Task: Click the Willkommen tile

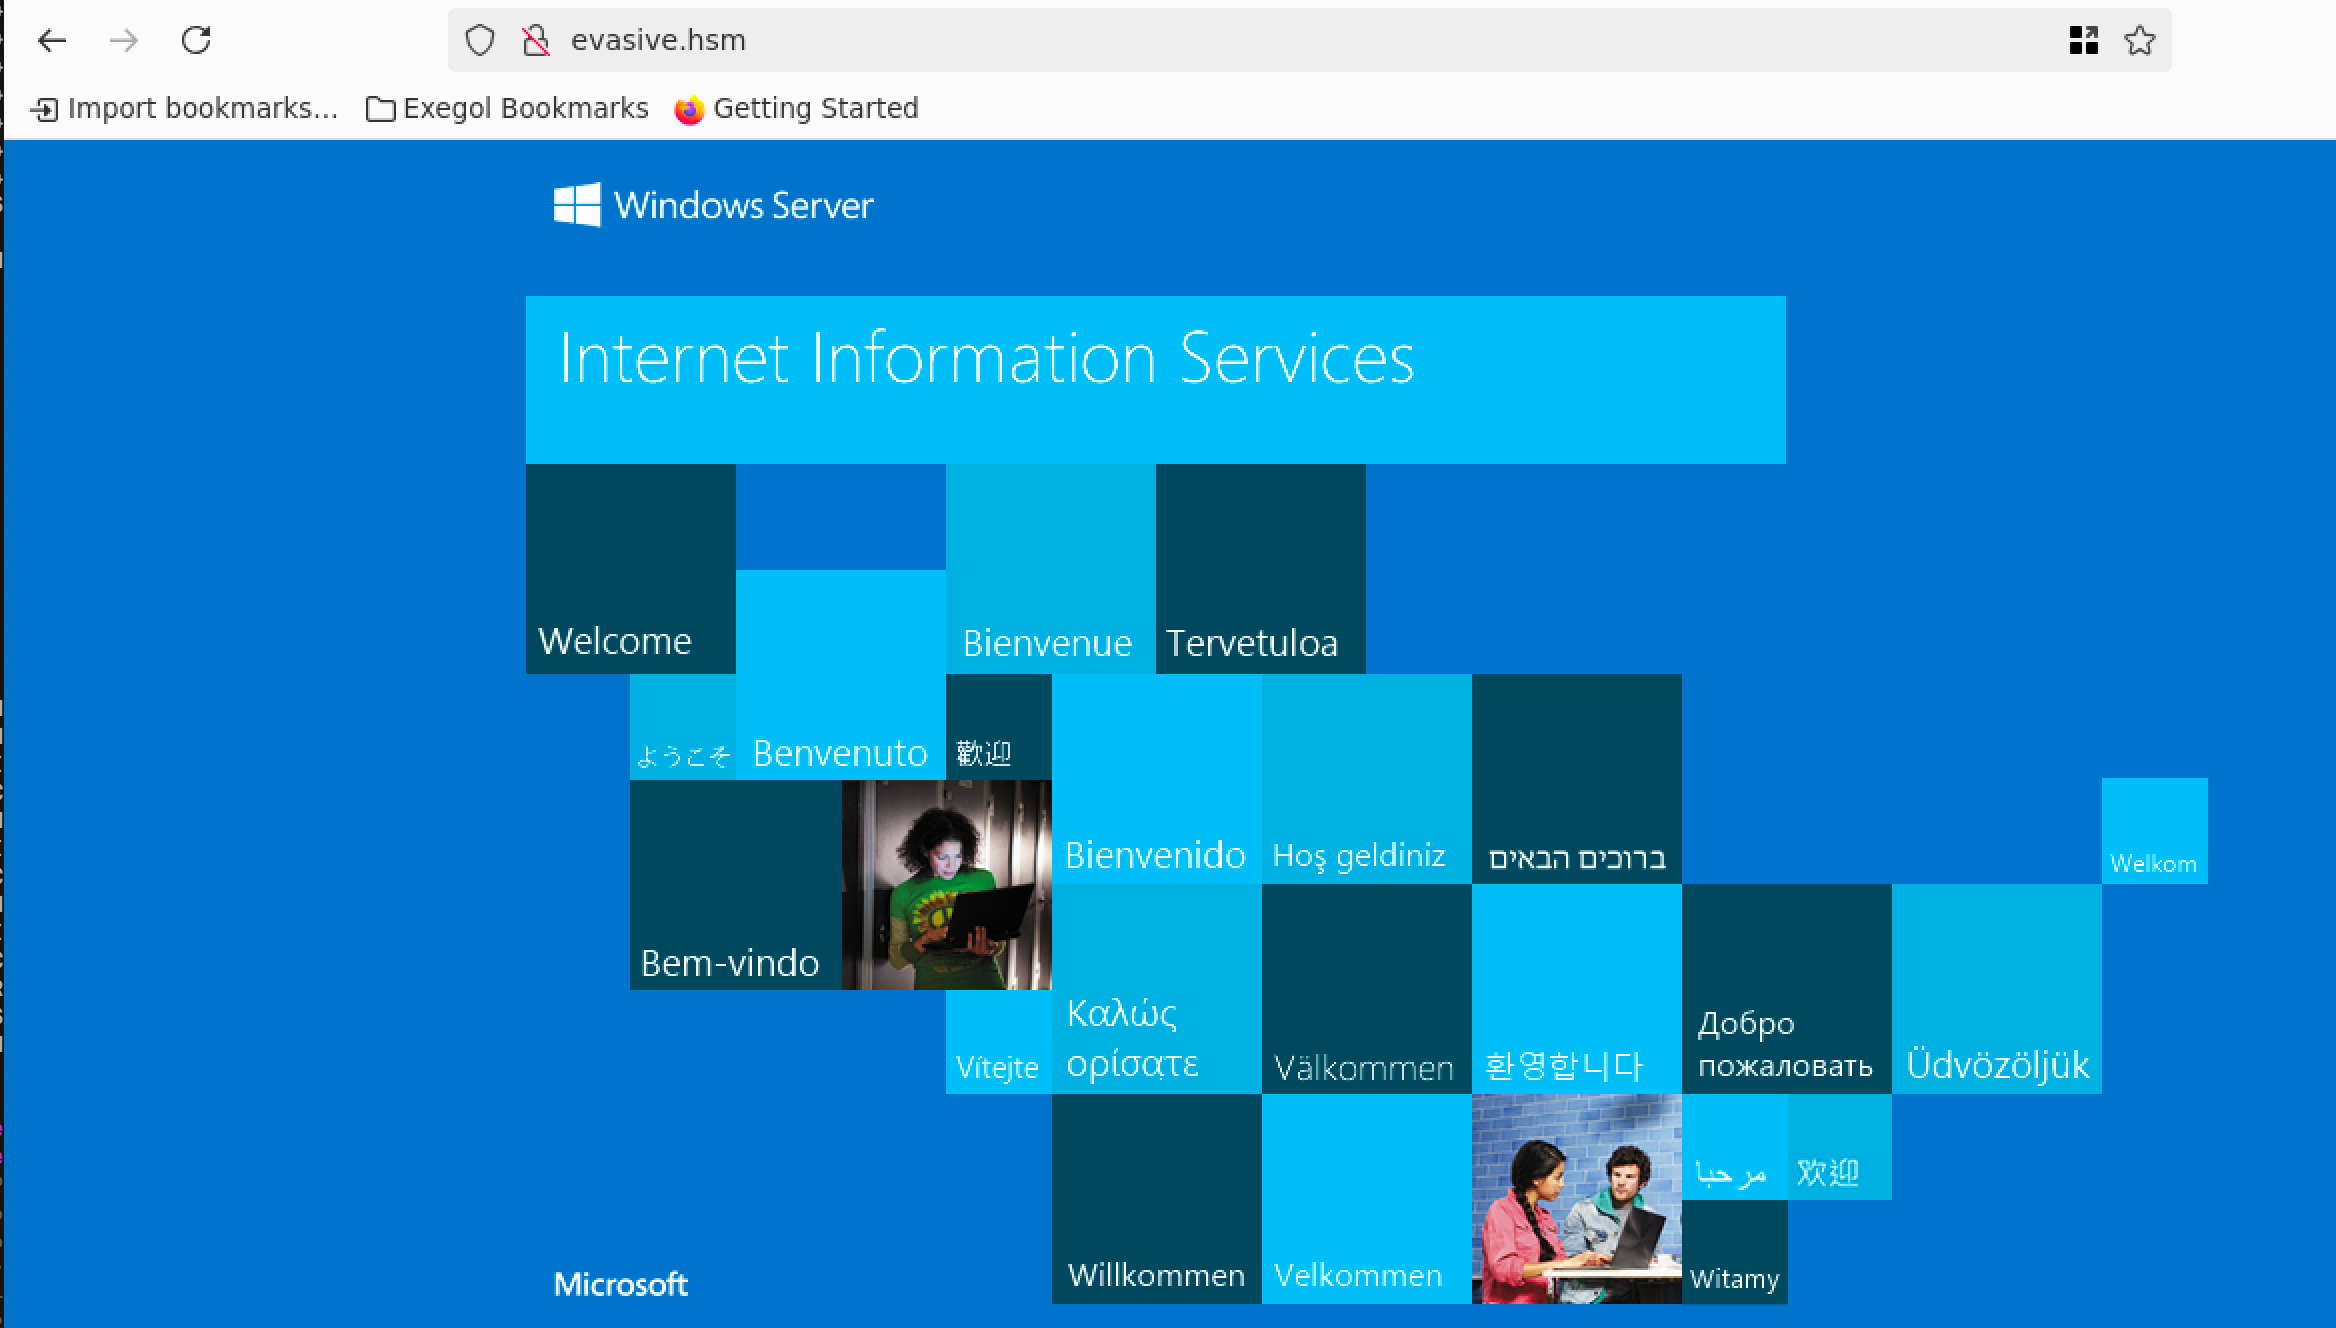Action: click(1156, 1198)
